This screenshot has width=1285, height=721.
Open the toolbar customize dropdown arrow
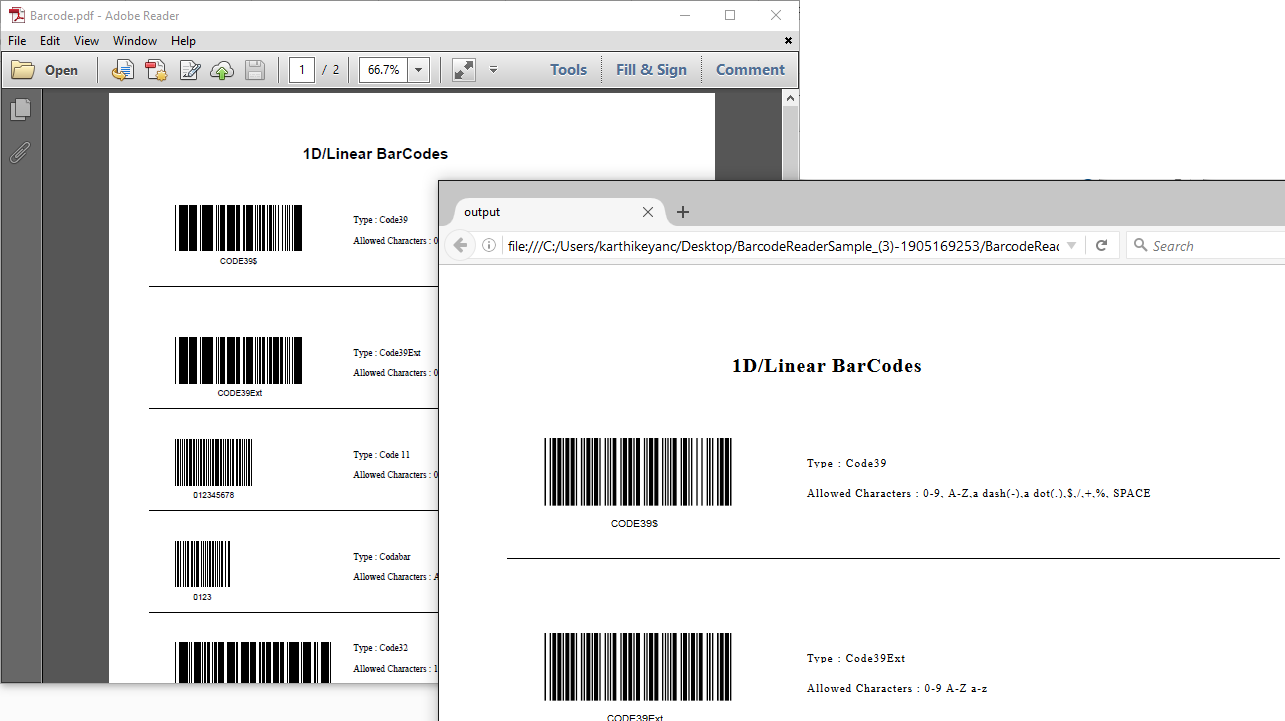point(493,70)
